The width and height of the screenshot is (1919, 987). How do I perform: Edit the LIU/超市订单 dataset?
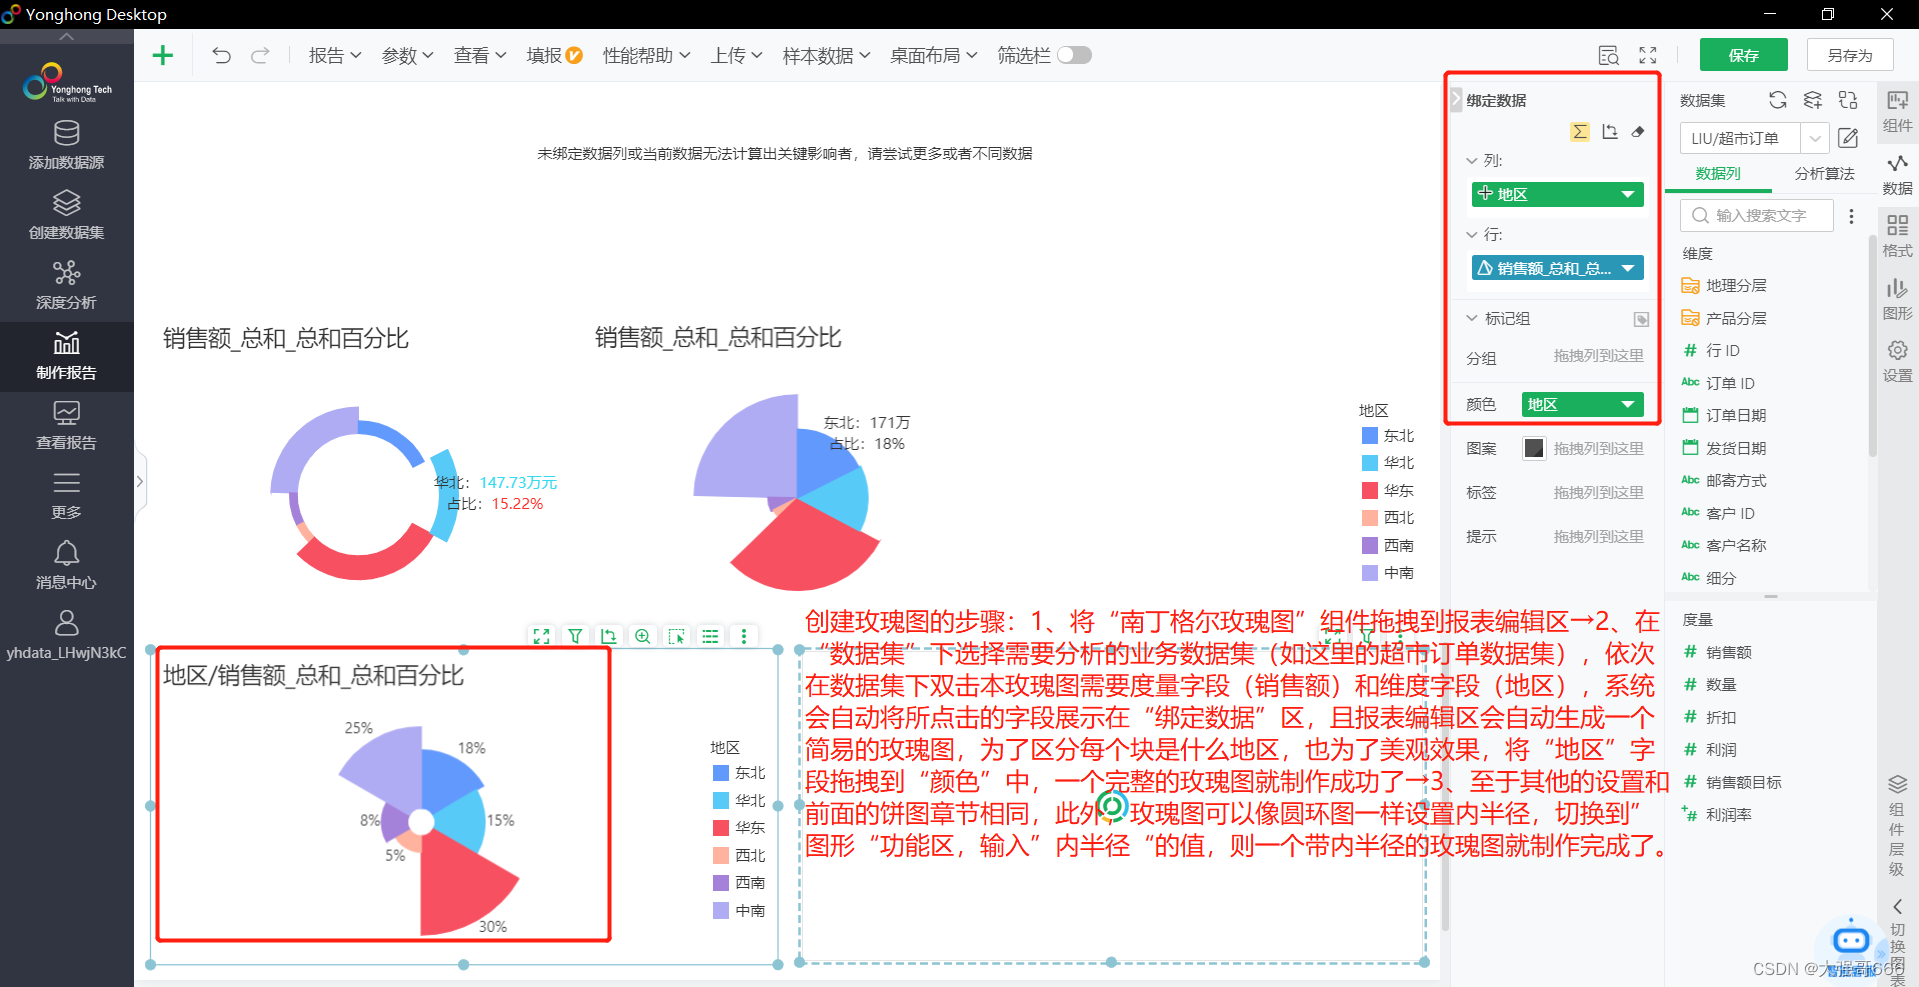tap(1848, 138)
